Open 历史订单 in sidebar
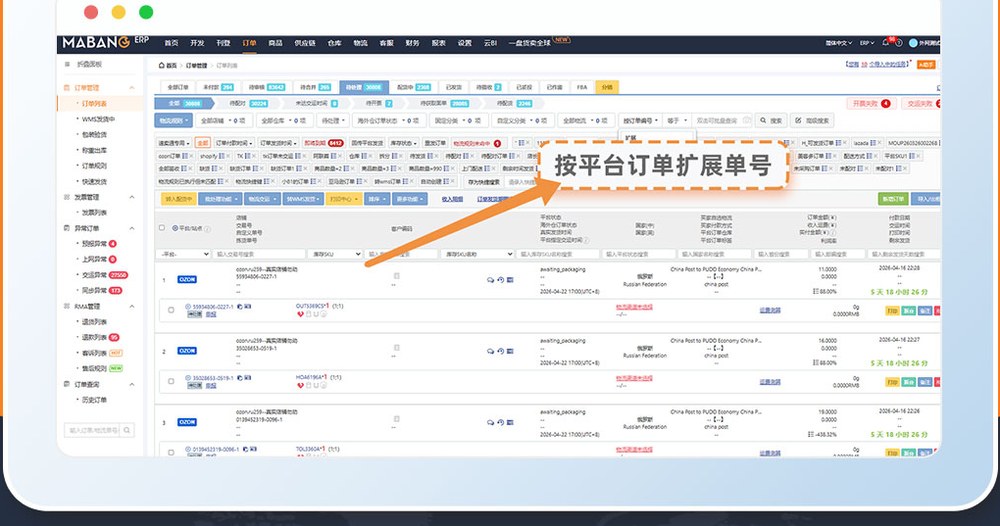1000x526 pixels. [x=94, y=400]
